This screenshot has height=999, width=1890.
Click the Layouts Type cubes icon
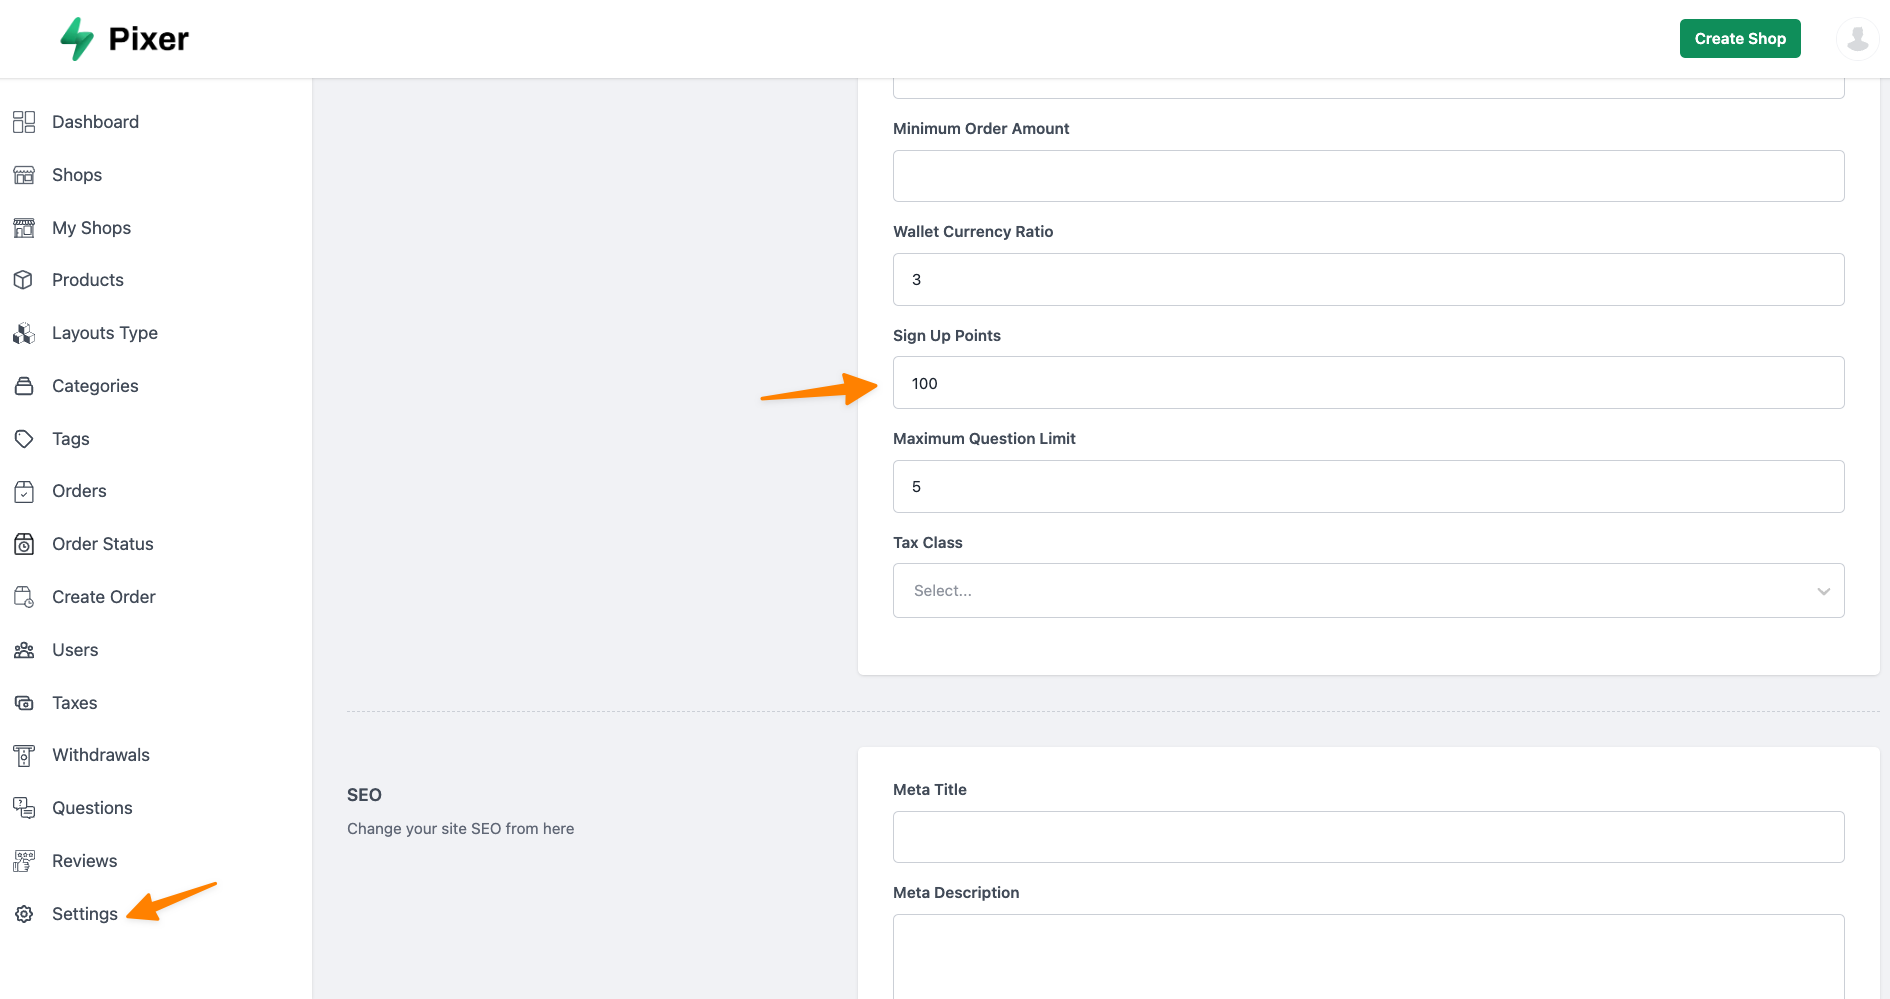point(24,333)
